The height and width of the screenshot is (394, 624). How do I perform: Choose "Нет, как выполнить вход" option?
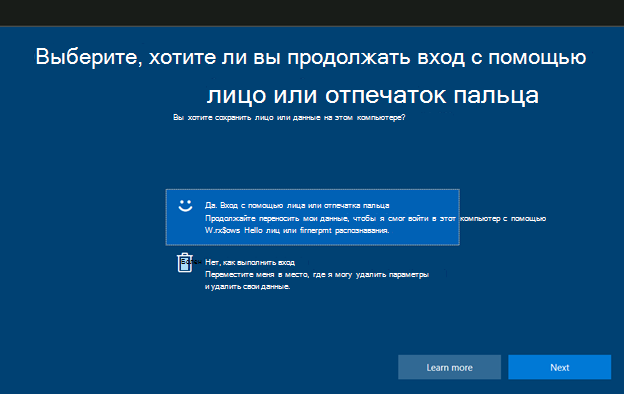coord(250,262)
